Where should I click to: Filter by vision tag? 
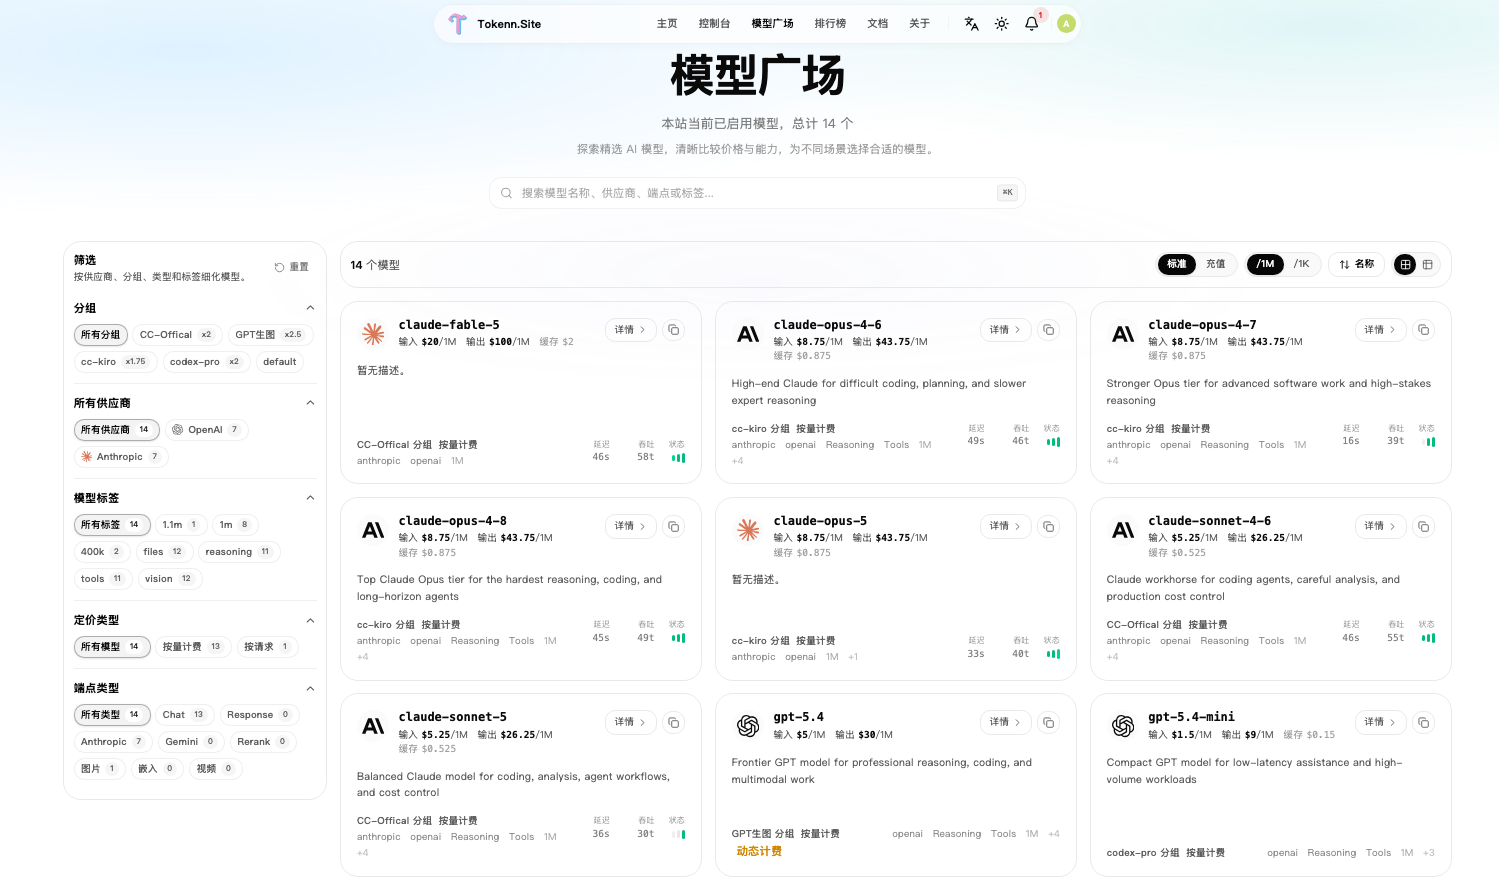[x=170, y=579]
